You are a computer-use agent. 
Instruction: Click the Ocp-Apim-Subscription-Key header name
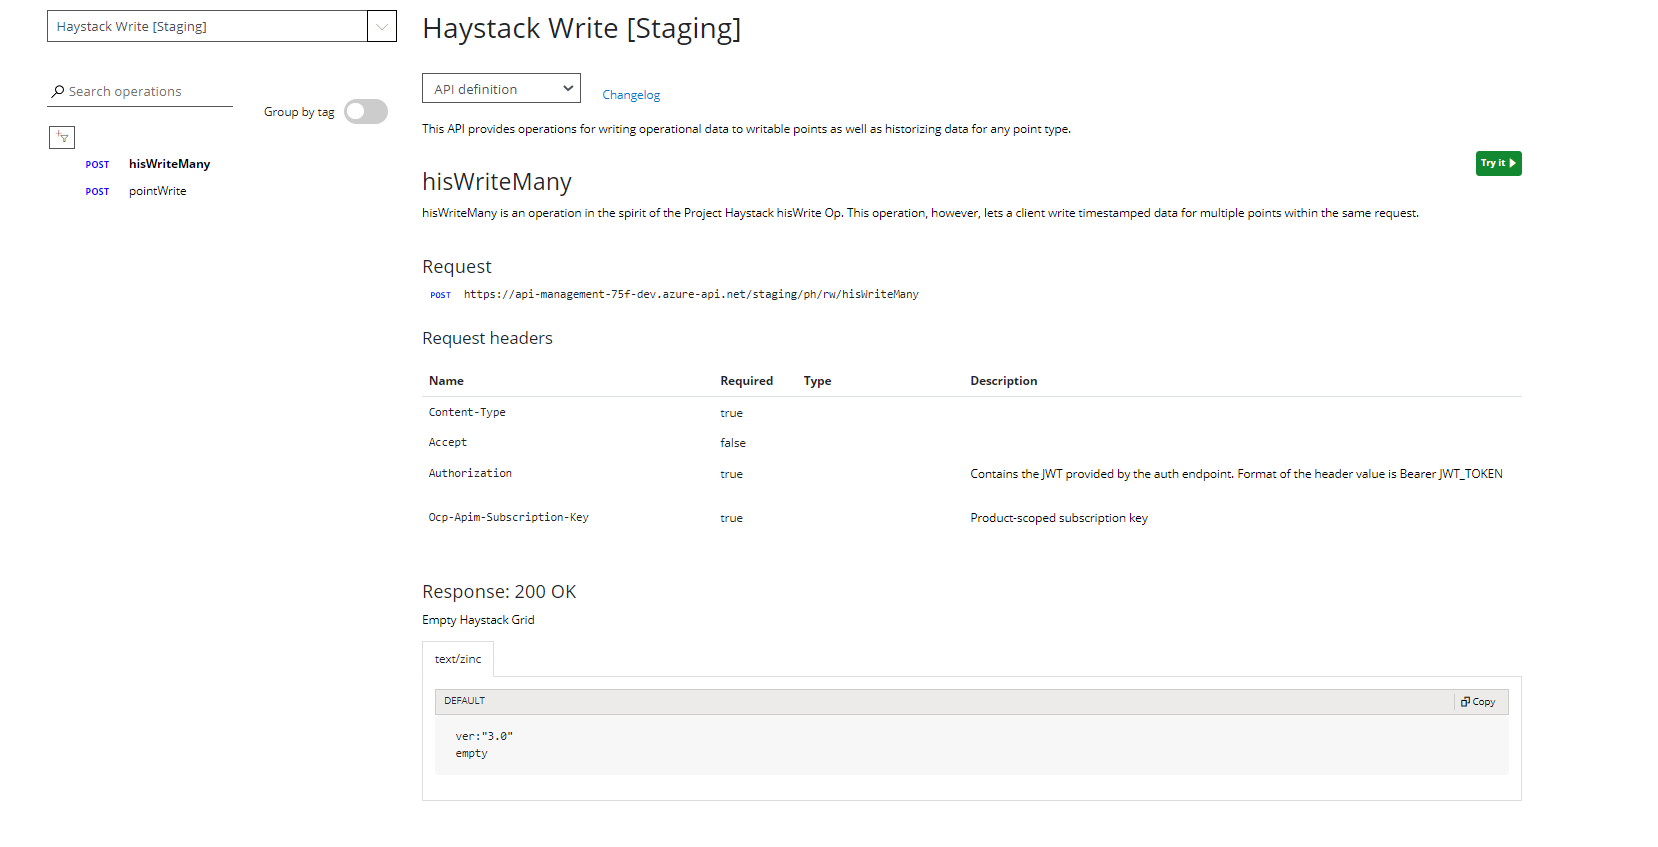tap(508, 517)
